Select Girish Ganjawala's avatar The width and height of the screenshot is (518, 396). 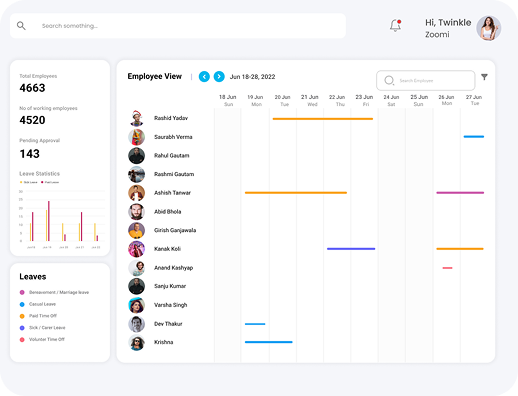(136, 230)
